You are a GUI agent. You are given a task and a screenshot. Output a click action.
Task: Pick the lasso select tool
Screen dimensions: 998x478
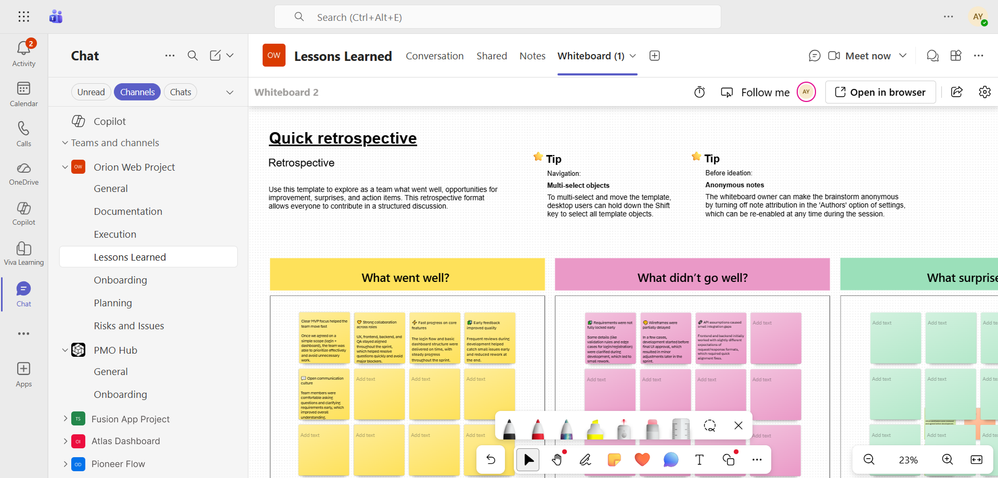click(x=710, y=426)
